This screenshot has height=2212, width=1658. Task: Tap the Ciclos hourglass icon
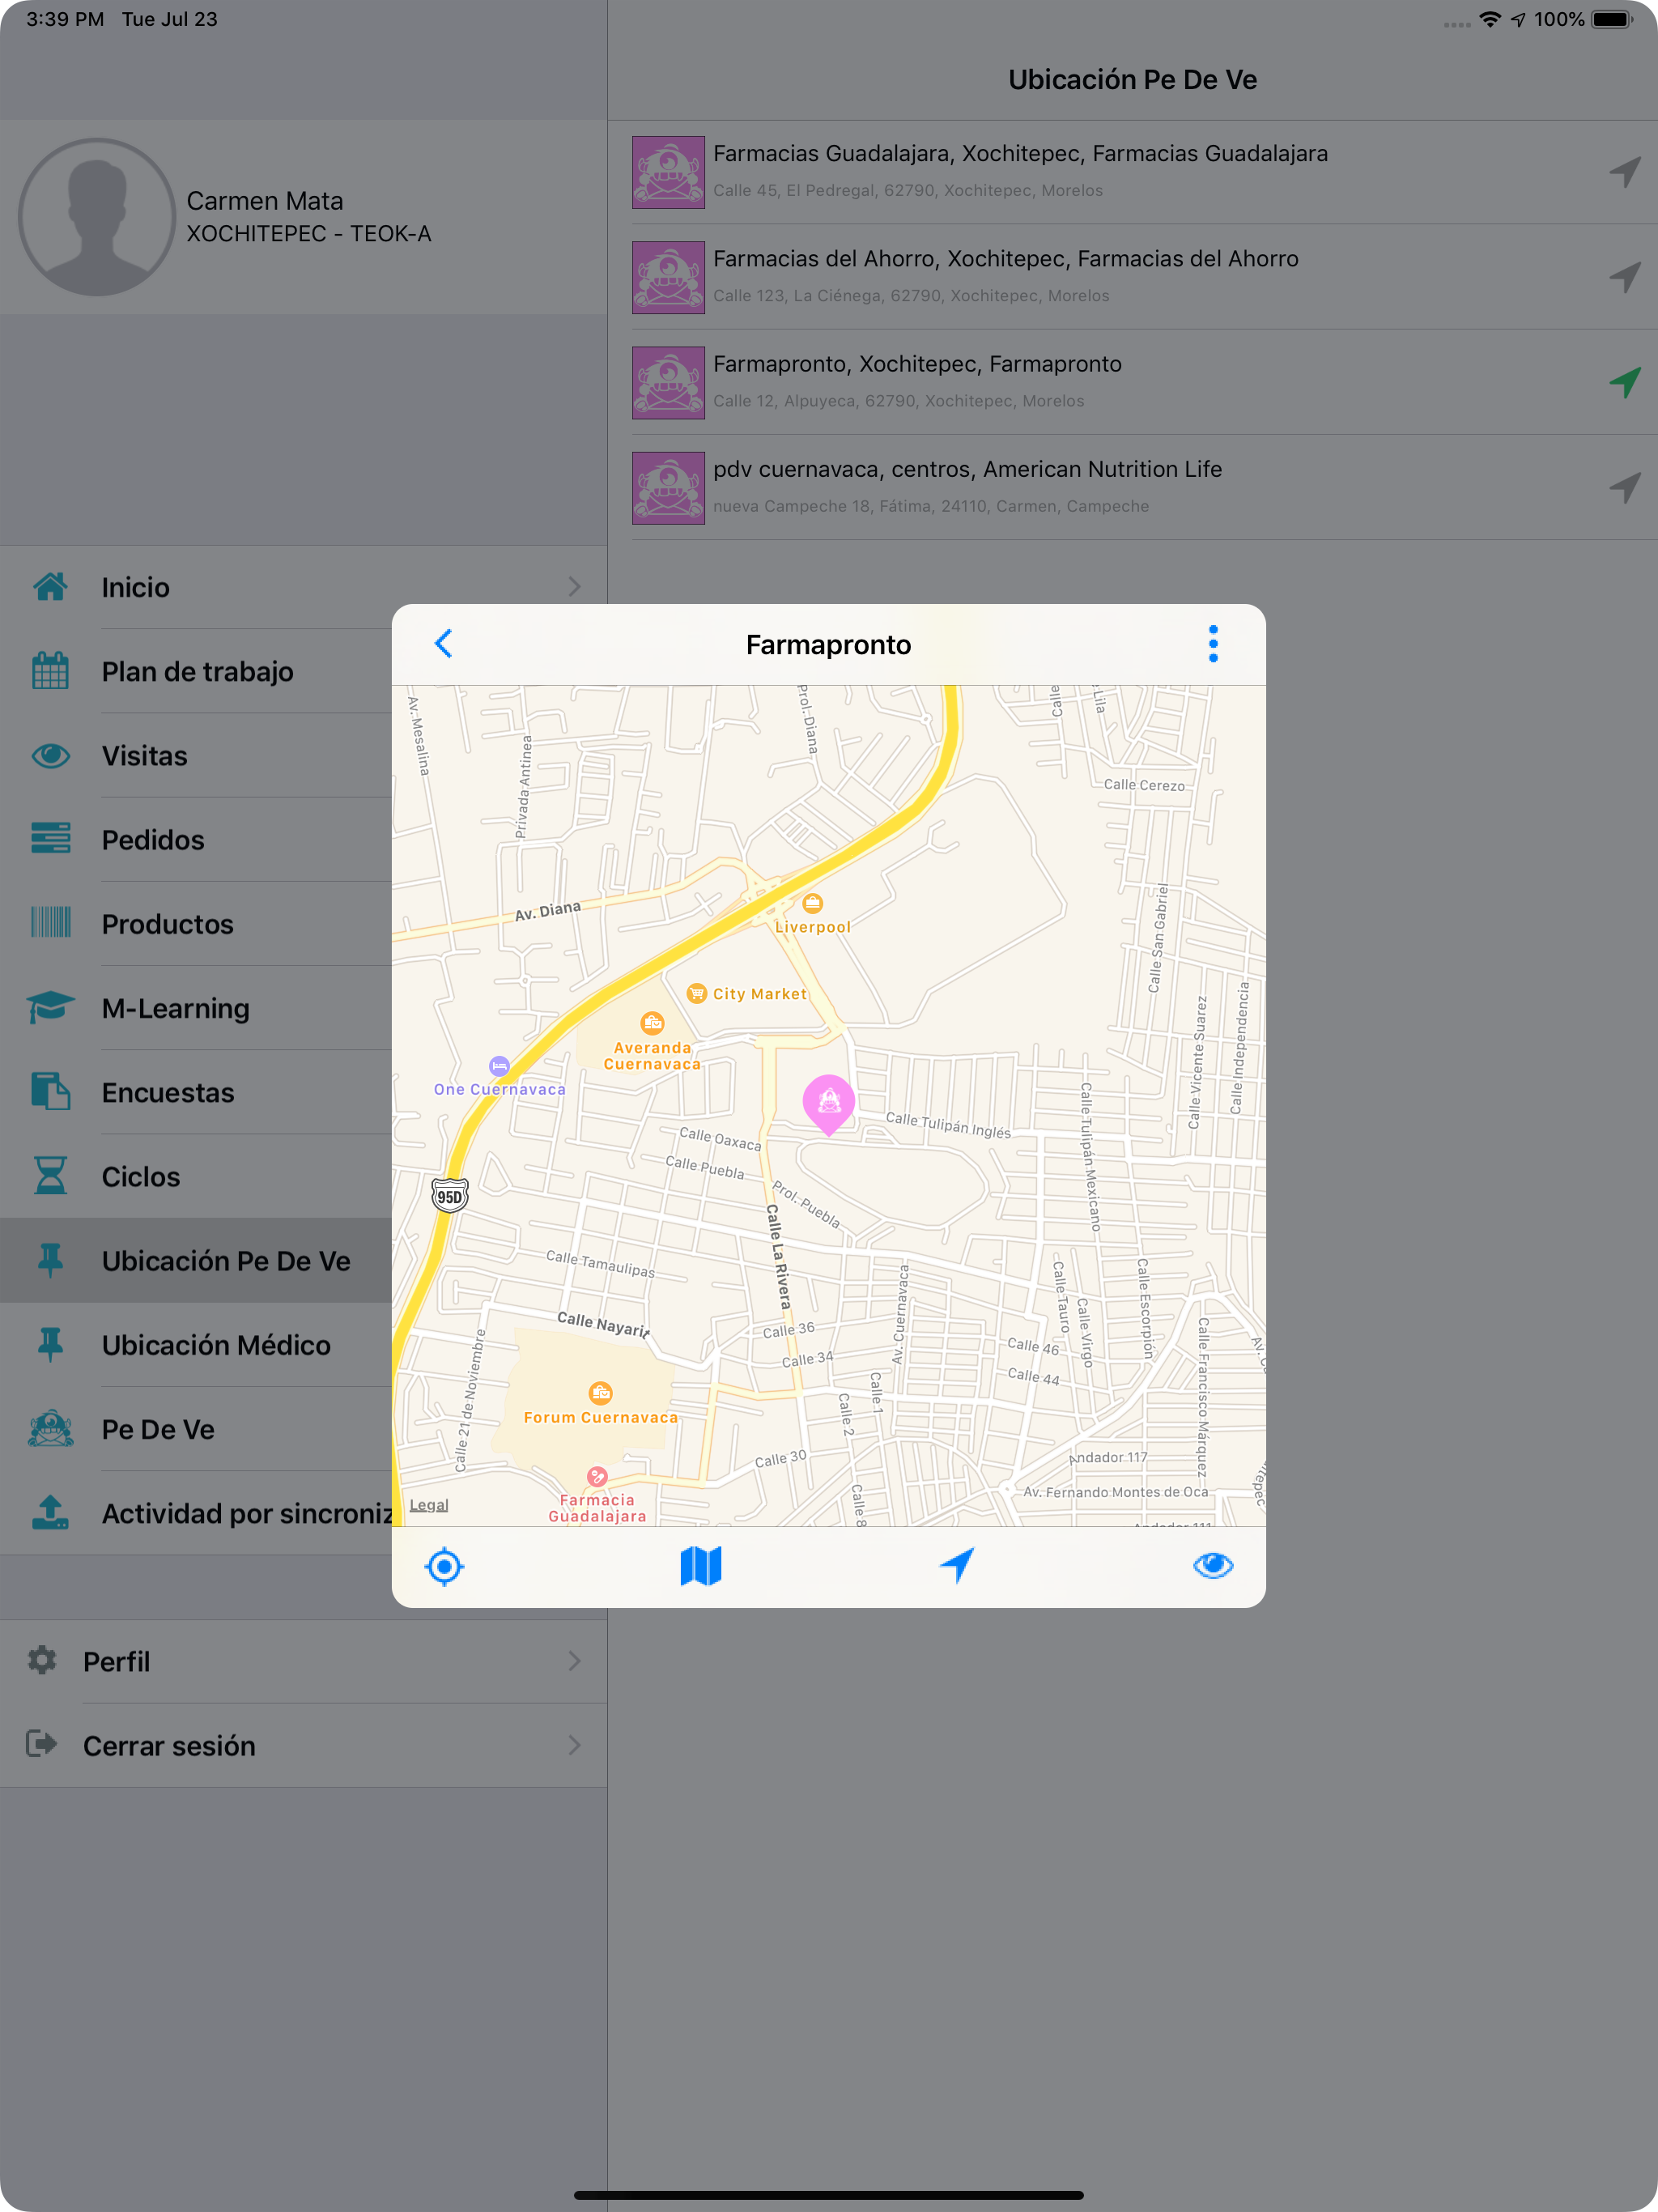click(x=50, y=1176)
